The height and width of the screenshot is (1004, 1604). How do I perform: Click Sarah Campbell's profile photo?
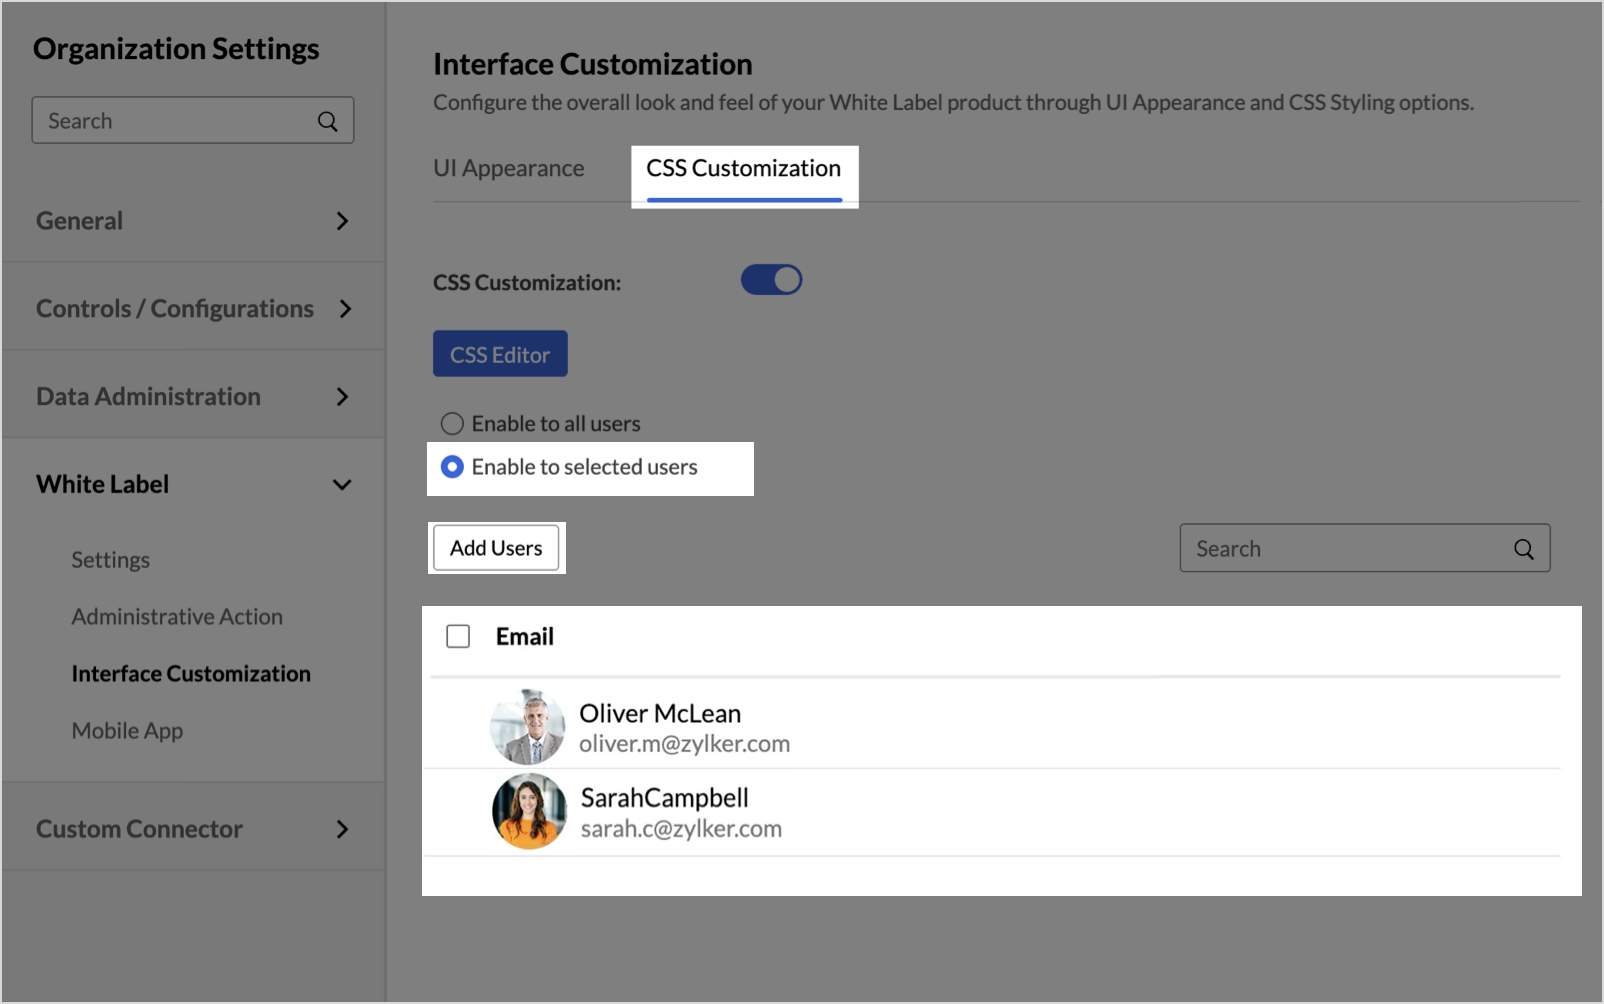click(529, 811)
